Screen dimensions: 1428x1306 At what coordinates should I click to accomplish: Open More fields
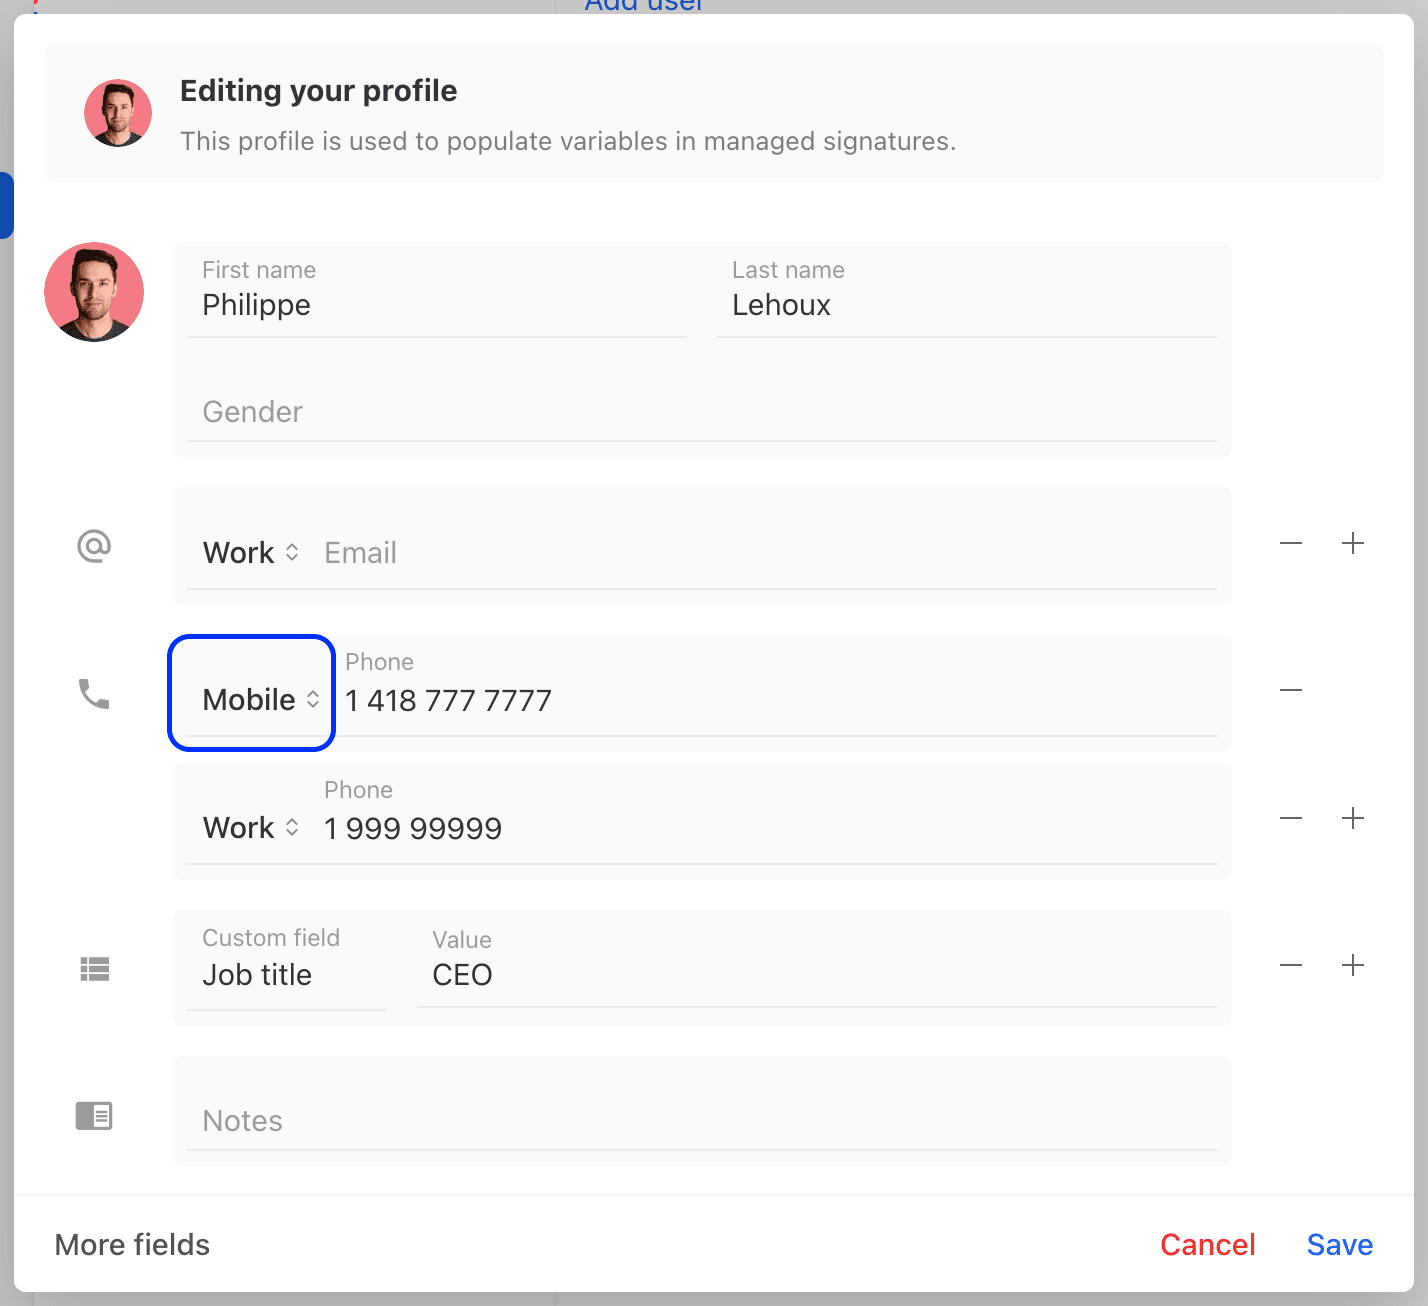coord(132,1244)
